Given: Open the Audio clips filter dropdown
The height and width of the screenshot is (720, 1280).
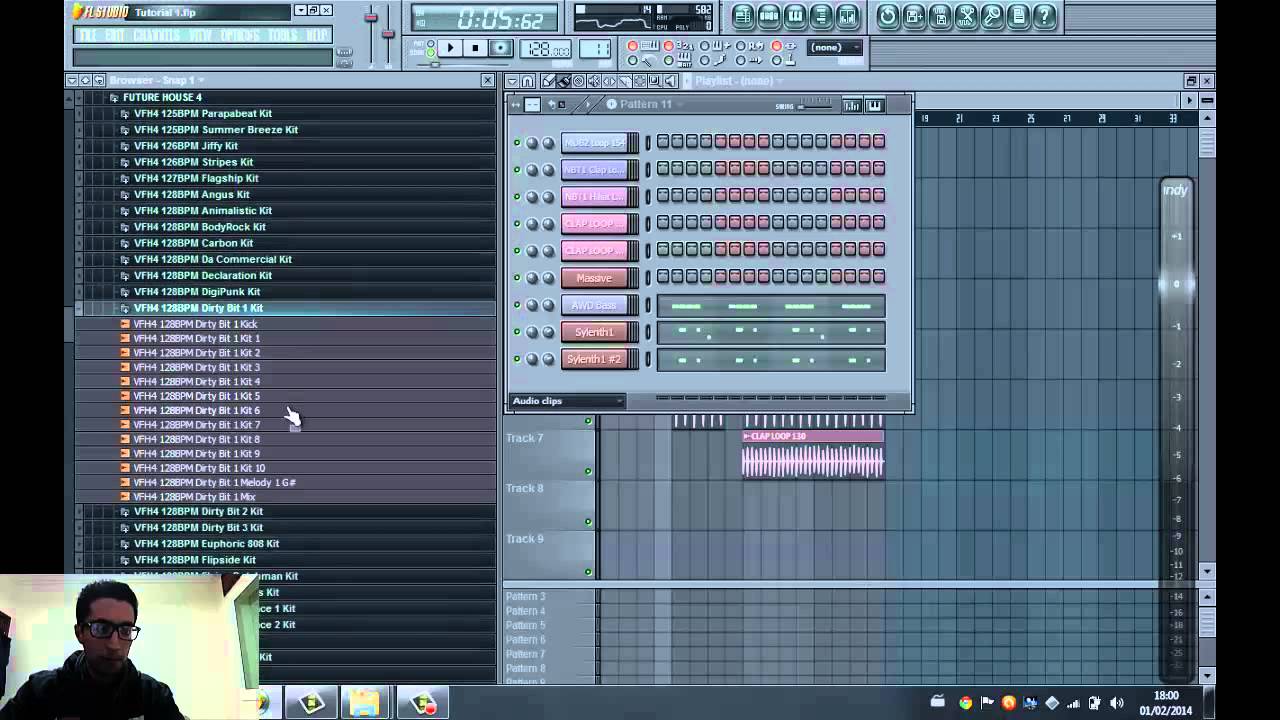Looking at the screenshot, I should click(x=567, y=401).
